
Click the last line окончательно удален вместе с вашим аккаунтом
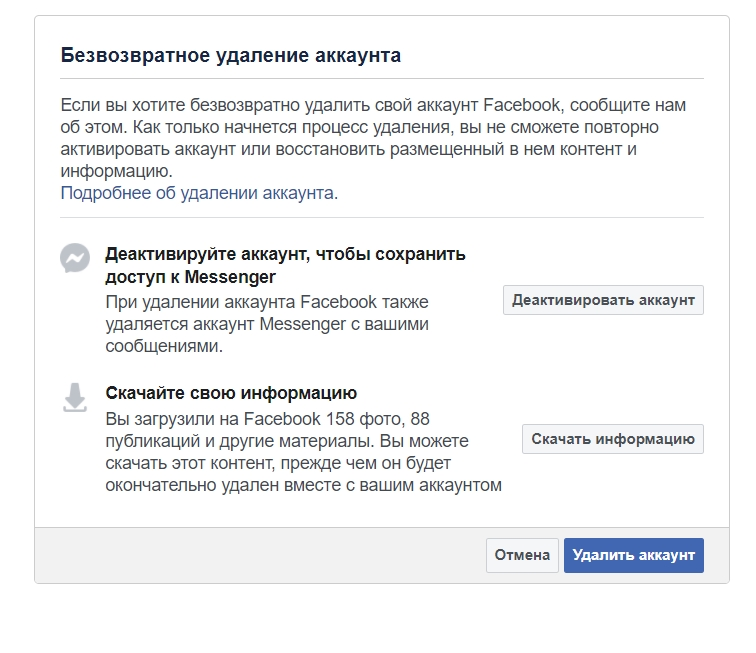pyautogui.click(x=303, y=485)
